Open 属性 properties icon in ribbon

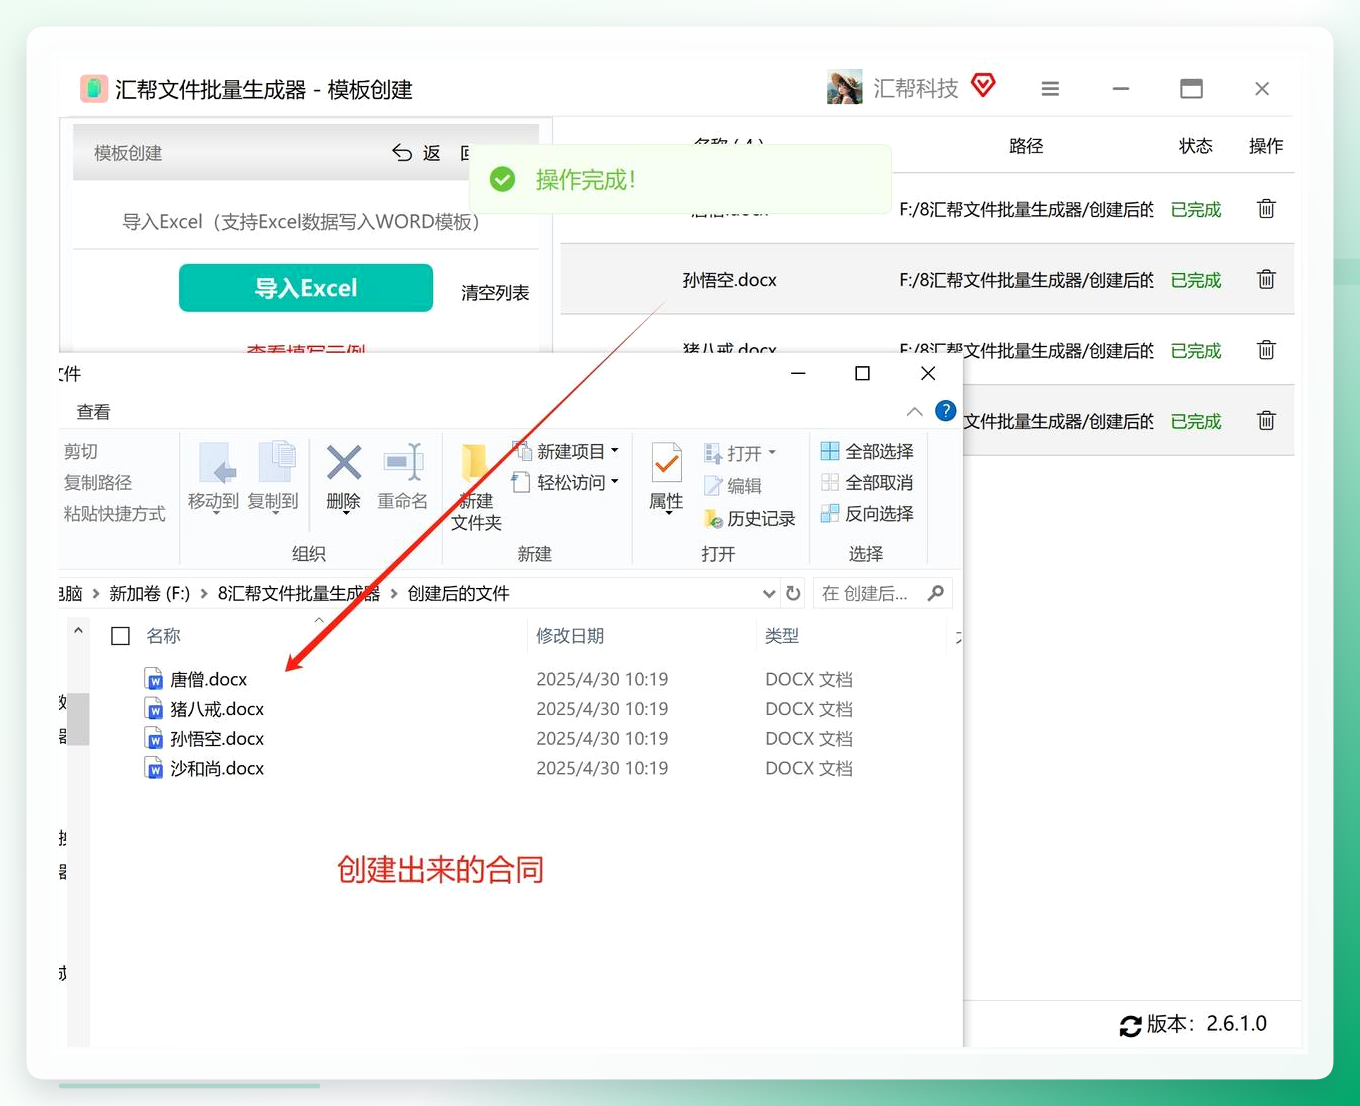pos(666,464)
